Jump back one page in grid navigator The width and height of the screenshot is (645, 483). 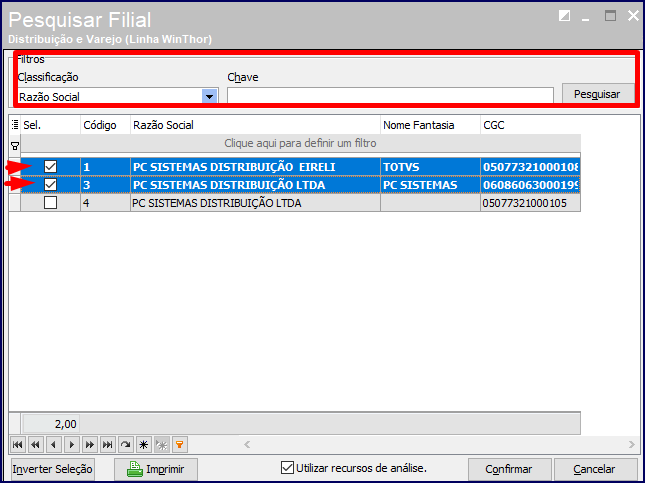point(35,444)
